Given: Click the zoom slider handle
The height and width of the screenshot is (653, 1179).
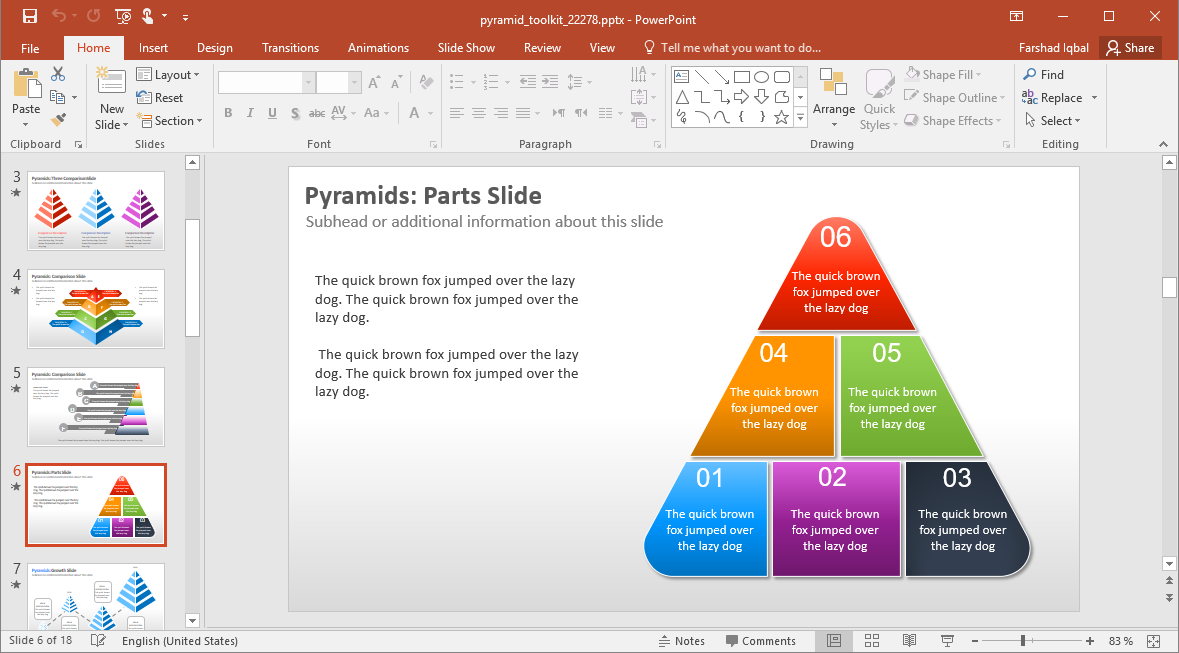Looking at the screenshot, I should click(x=1022, y=641).
